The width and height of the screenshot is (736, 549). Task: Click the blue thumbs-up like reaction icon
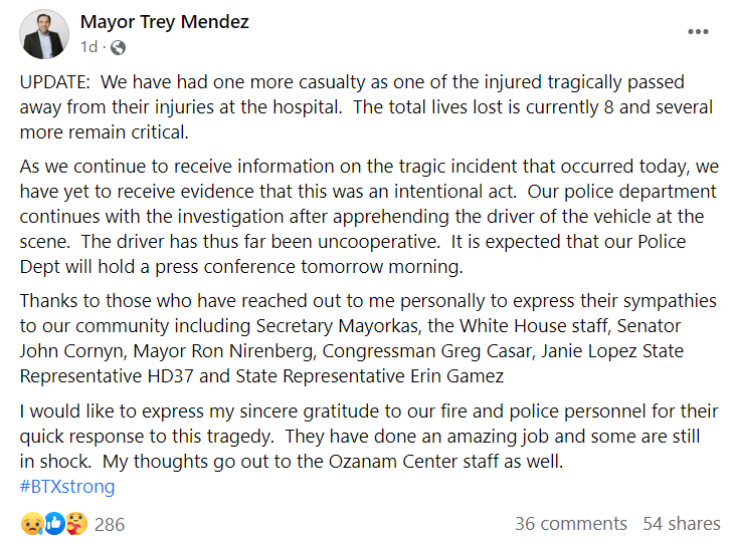pyautogui.click(x=54, y=524)
